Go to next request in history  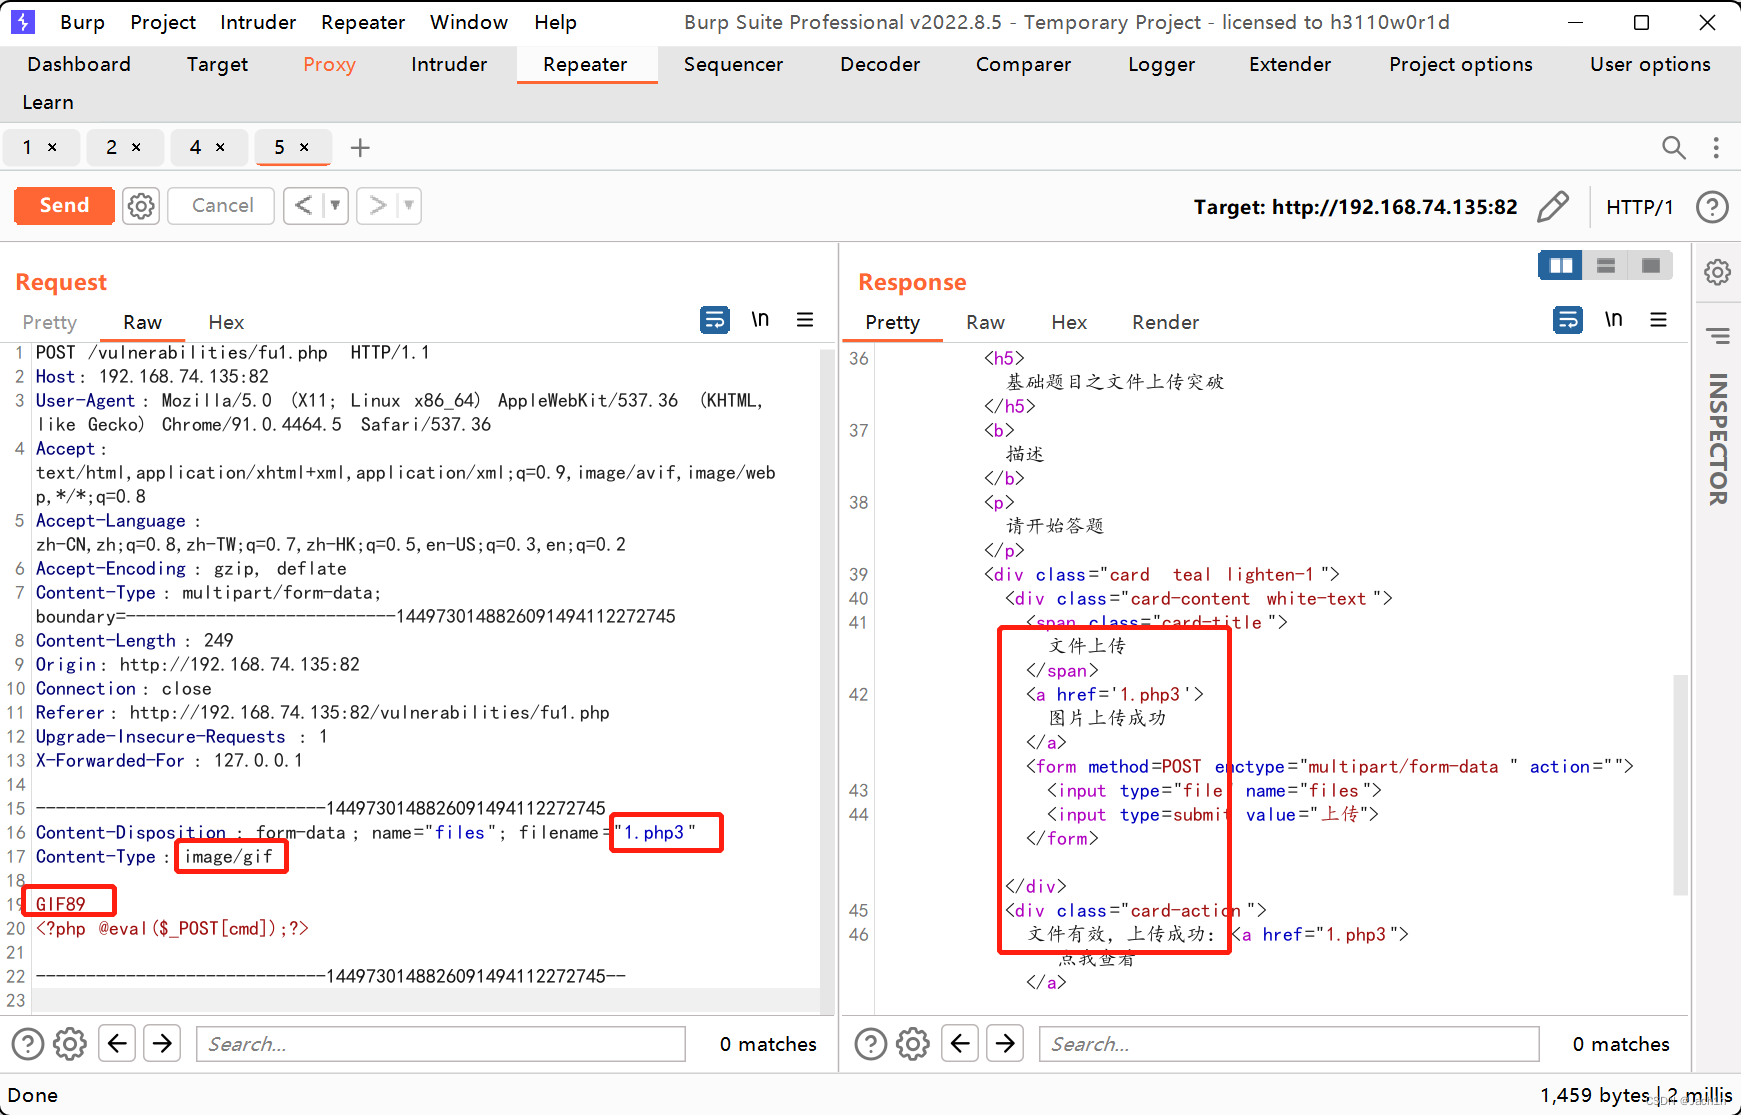[x=377, y=205]
